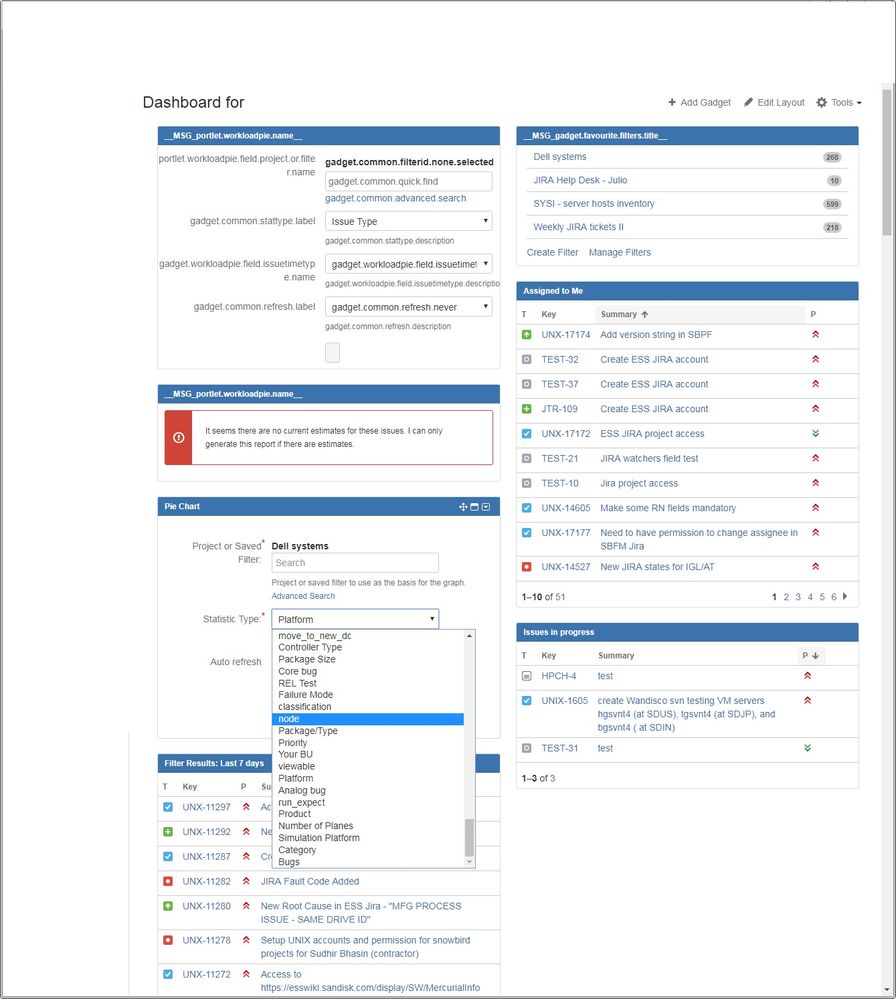Select node in the statistic type list
Viewport: 896px width, 999px height.
368,719
